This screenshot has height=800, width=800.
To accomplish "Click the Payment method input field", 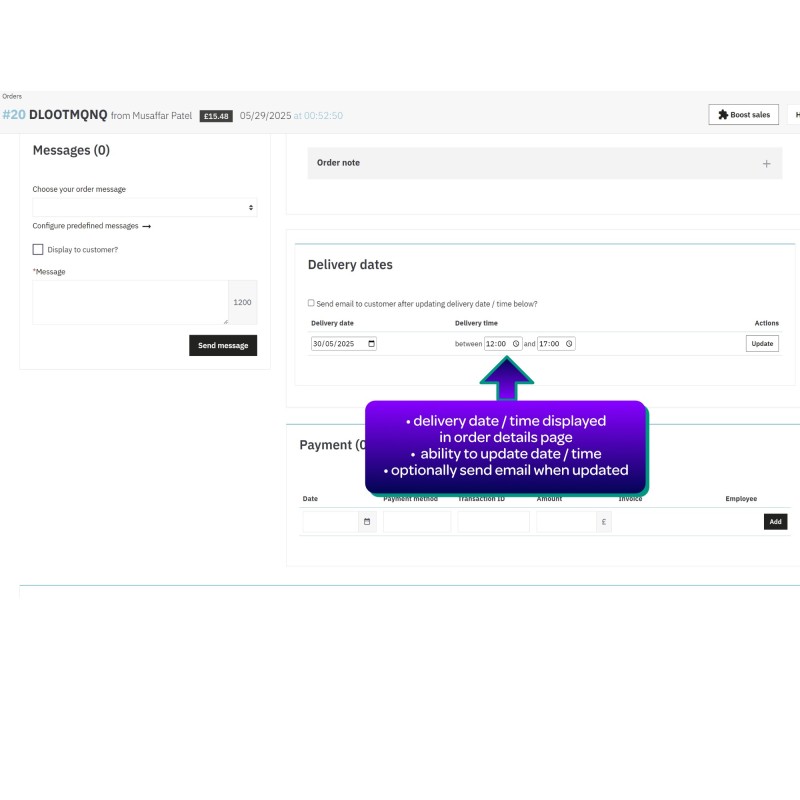I will click(x=417, y=521).
